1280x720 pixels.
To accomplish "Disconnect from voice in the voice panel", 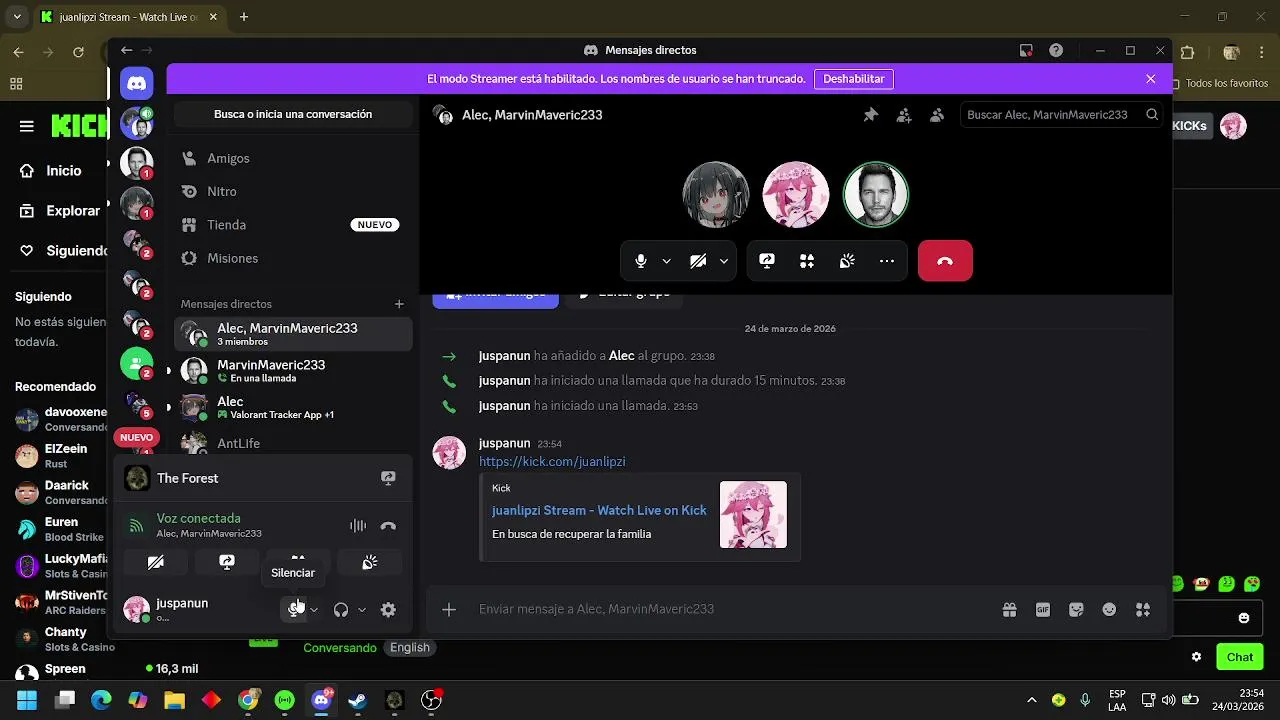I will (x=388, y=526).
